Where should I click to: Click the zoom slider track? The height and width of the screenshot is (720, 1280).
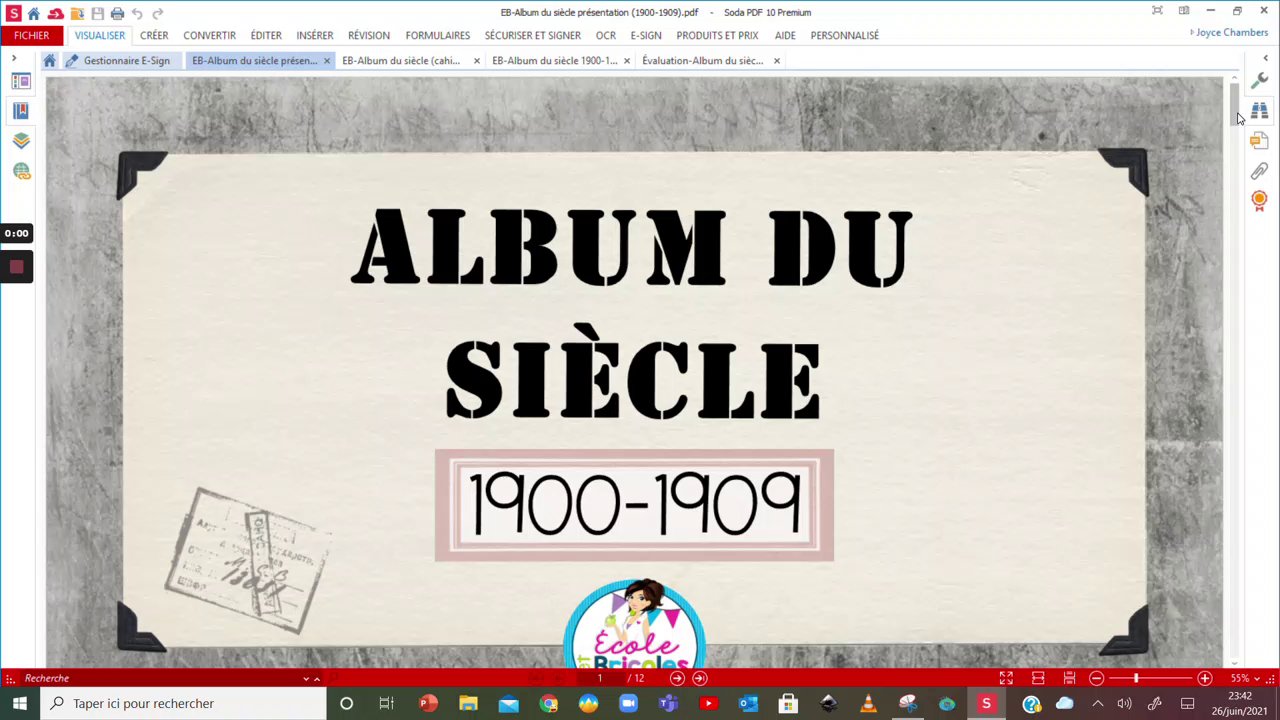pos(1150,678)
